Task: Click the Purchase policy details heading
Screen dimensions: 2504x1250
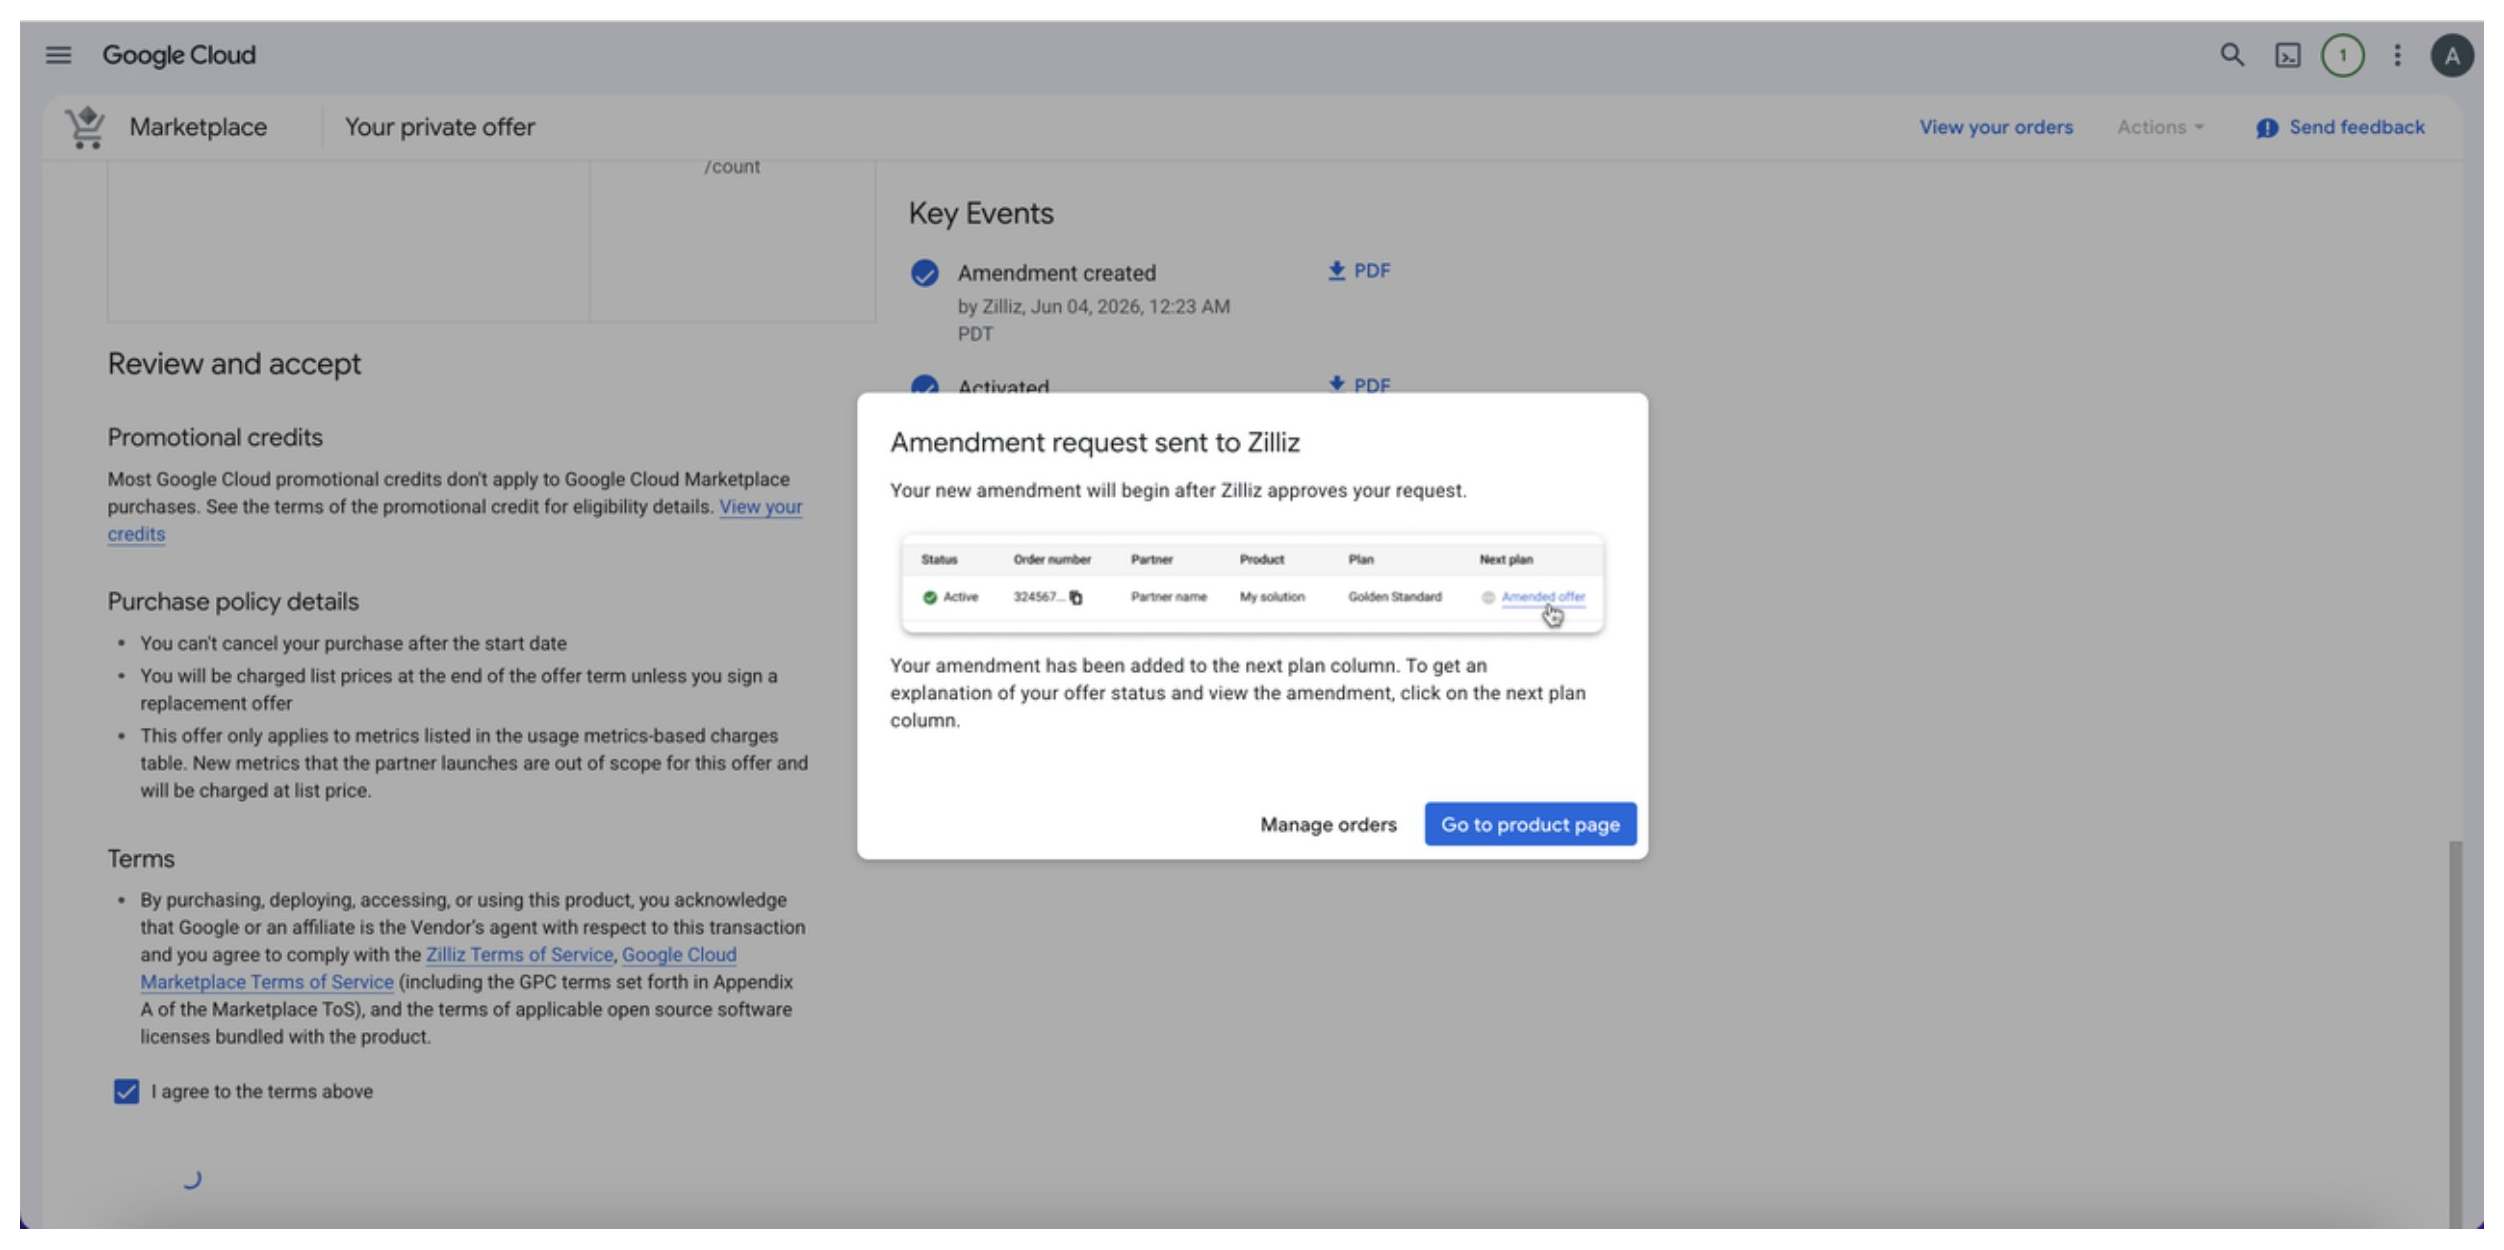Action: [233, 601]
